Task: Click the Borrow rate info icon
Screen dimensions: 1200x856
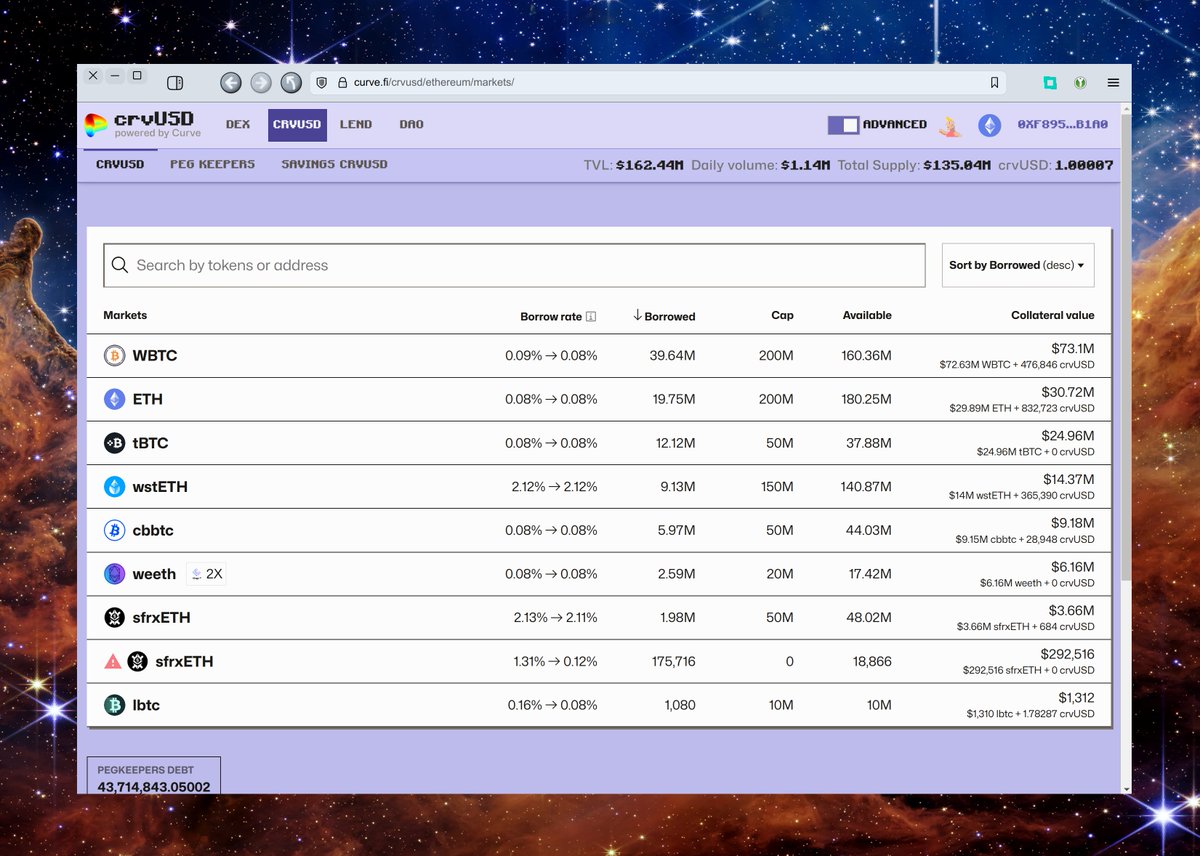Action: [591, 316]
